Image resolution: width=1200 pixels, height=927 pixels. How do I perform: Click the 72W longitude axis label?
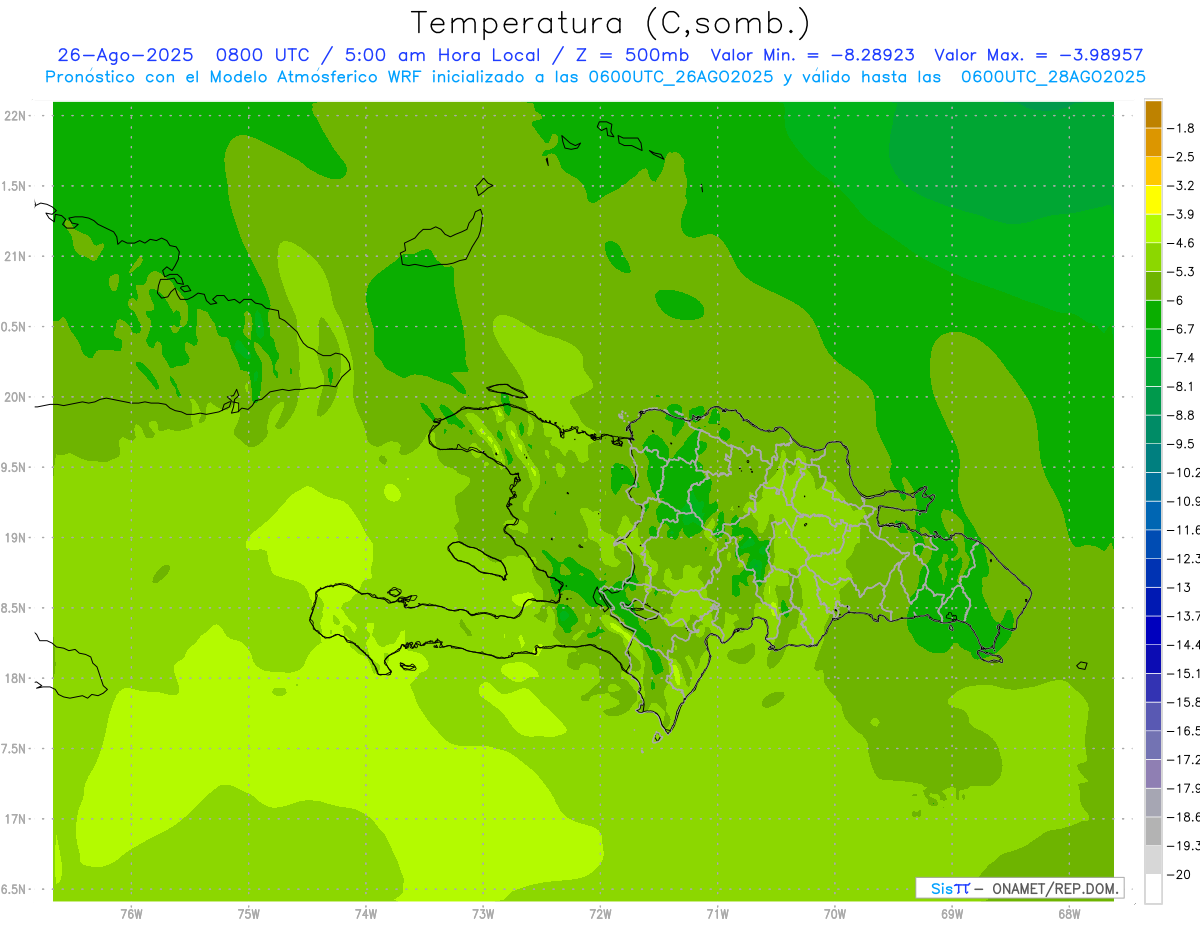point(600,914)
